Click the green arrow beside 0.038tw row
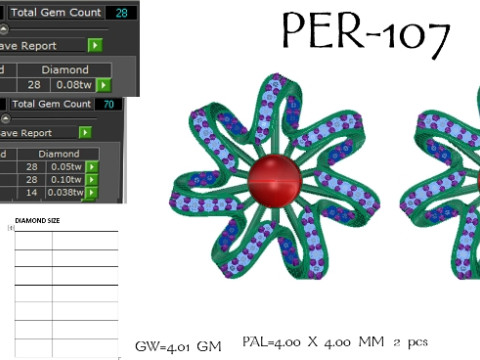 point(92,193)
